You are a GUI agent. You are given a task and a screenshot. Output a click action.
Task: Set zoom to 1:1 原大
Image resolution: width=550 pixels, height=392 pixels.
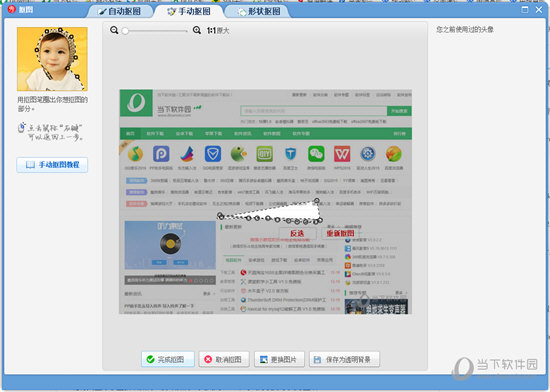coord(218,31)
